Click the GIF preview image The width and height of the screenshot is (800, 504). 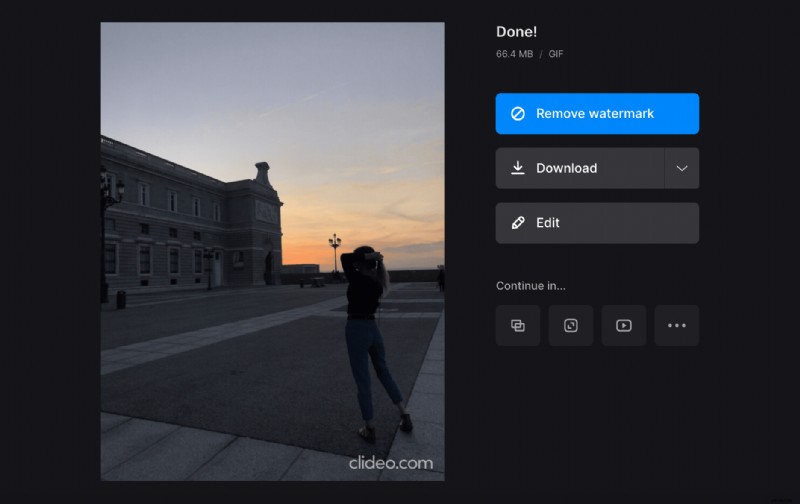point(272,251)
